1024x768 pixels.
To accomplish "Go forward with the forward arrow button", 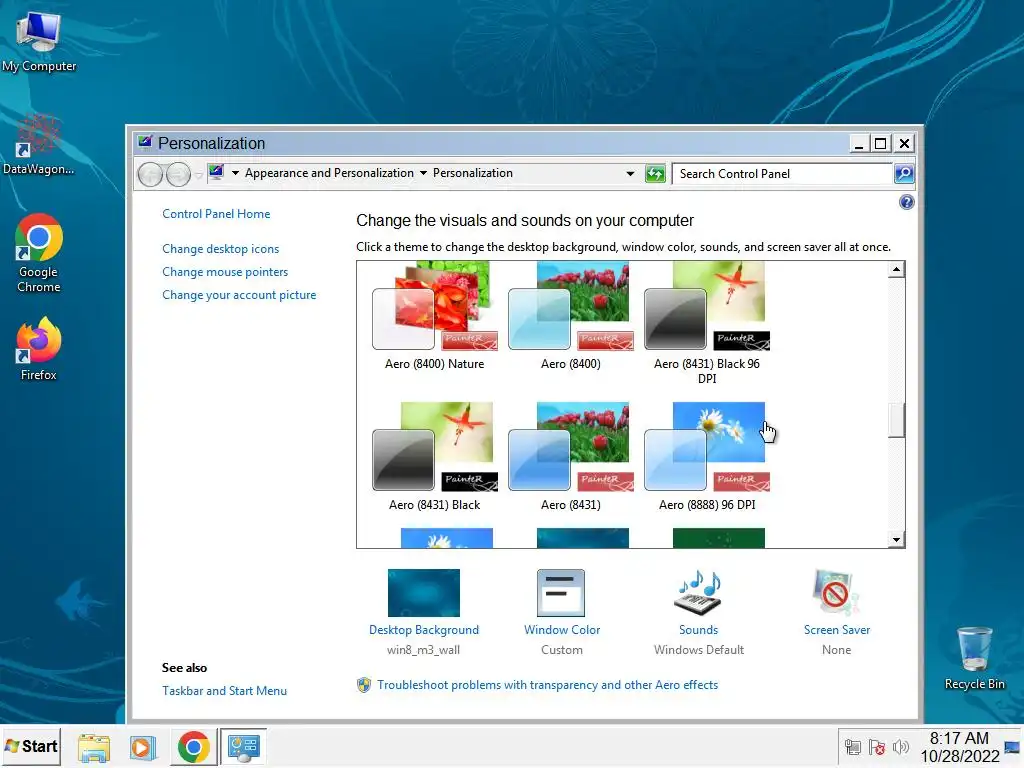I will tap(178, 174).
